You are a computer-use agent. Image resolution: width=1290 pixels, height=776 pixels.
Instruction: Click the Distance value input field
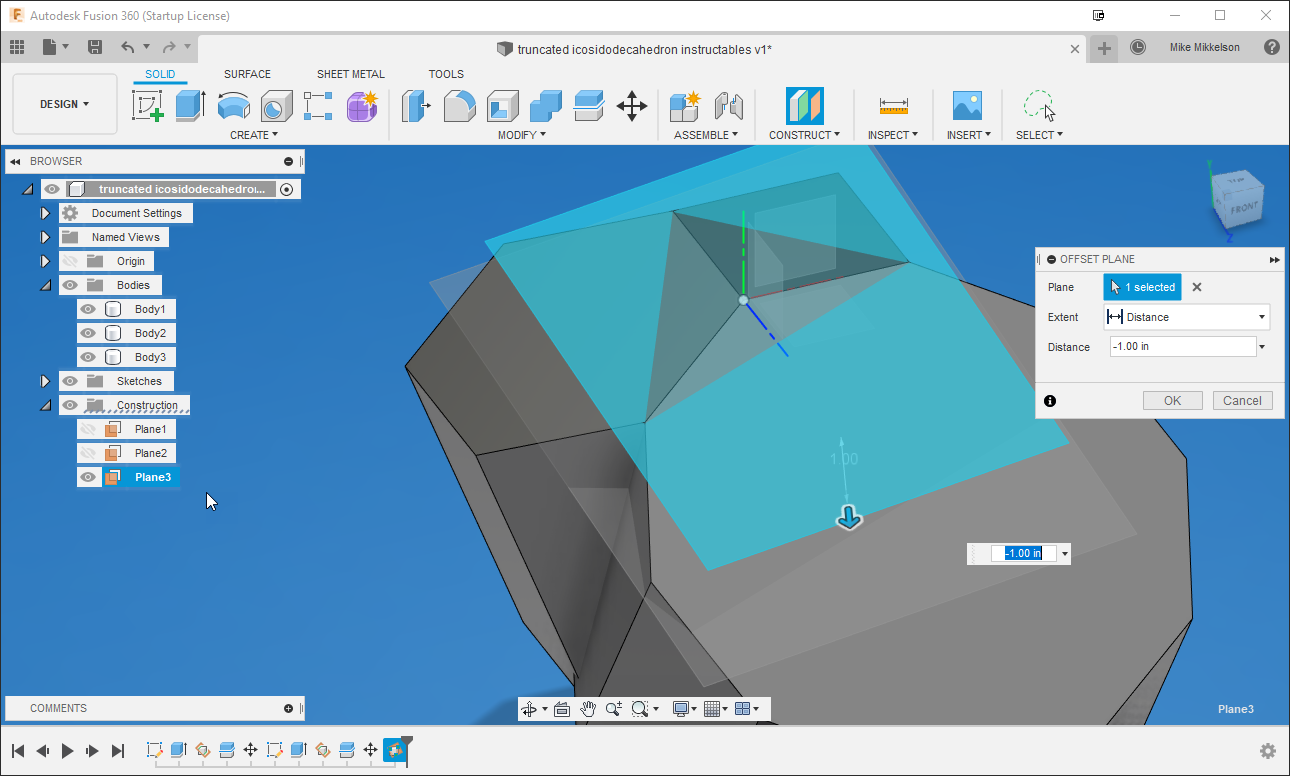pos(1180,347)
